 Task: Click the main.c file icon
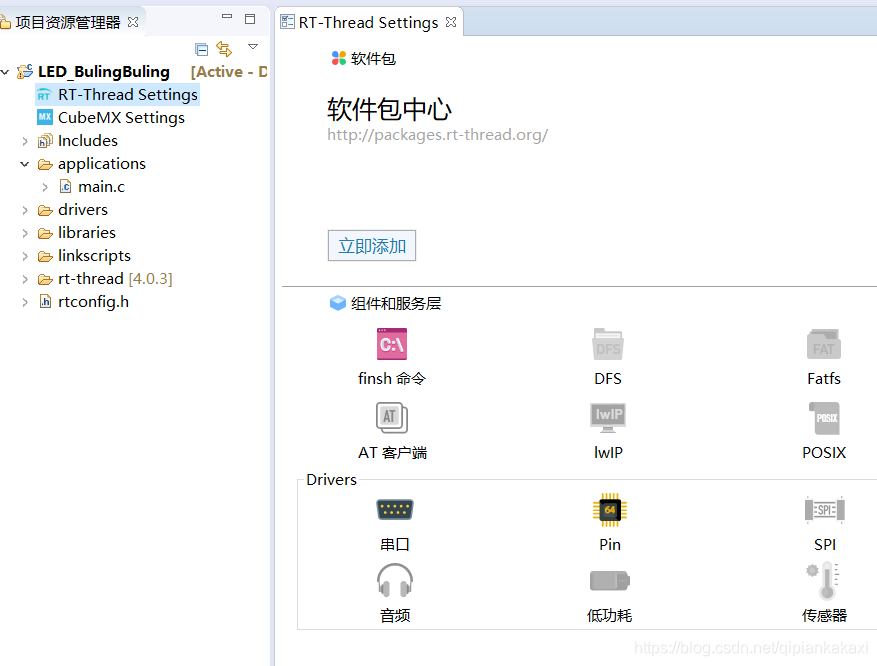(65, 186)
